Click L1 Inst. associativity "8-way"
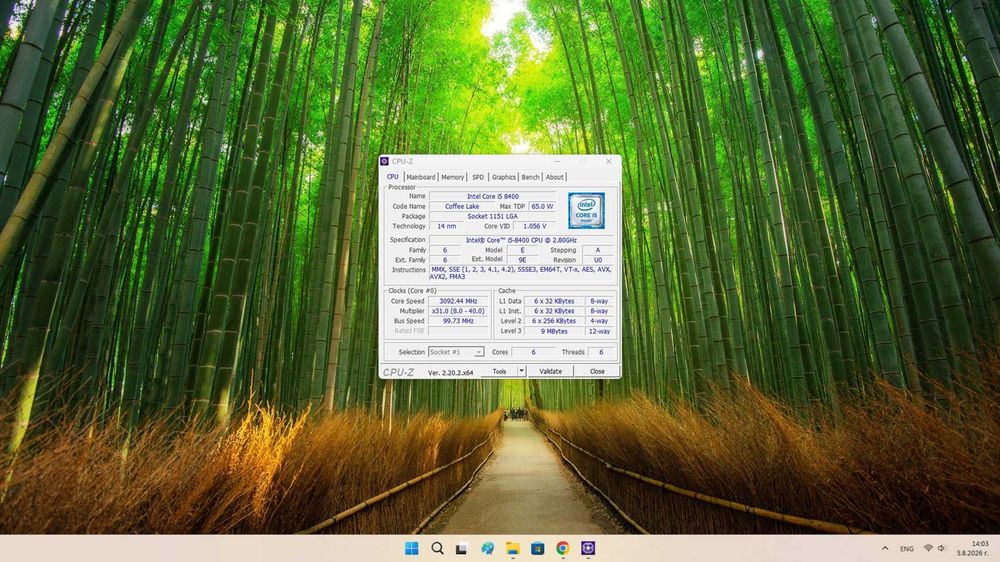 point(599,311)
